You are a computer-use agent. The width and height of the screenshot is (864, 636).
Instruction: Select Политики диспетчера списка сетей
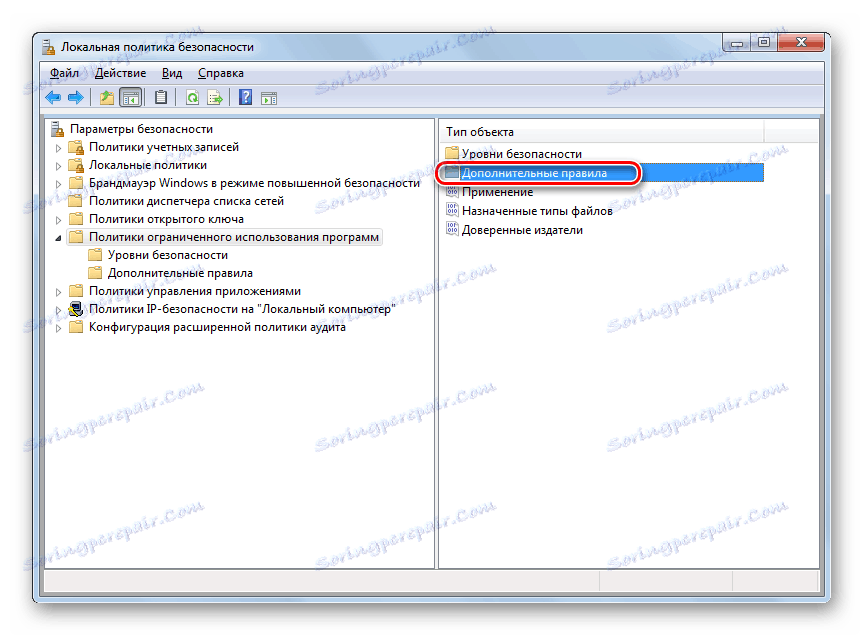[186, 201]
